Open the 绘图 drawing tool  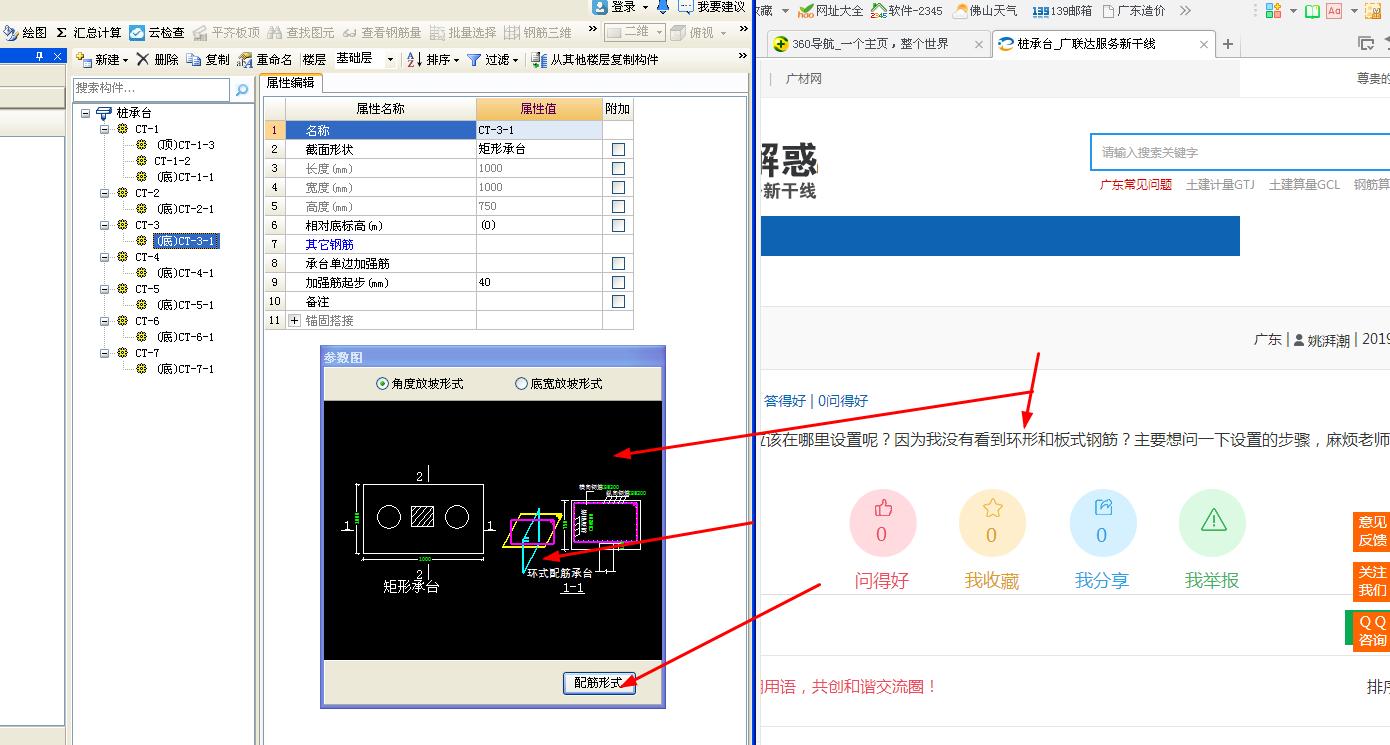pos(25,33)
